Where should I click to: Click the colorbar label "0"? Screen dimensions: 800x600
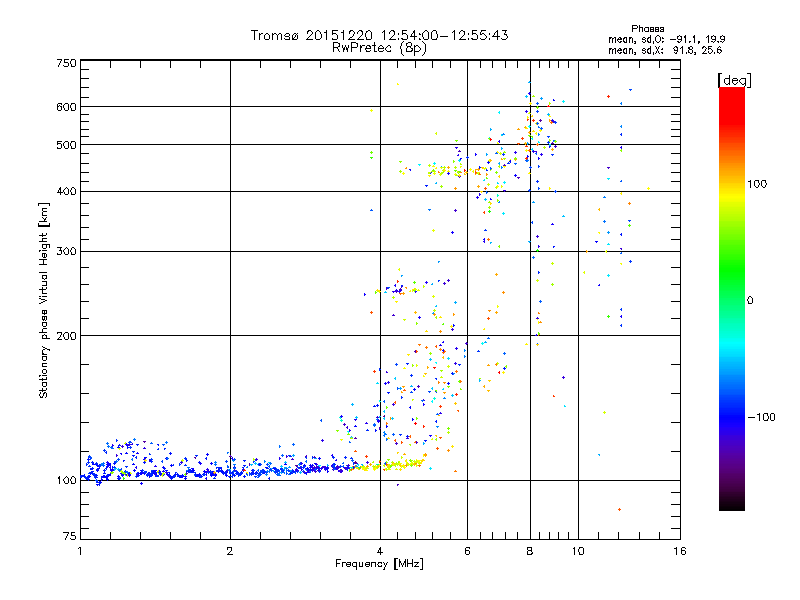pos(750,301)
